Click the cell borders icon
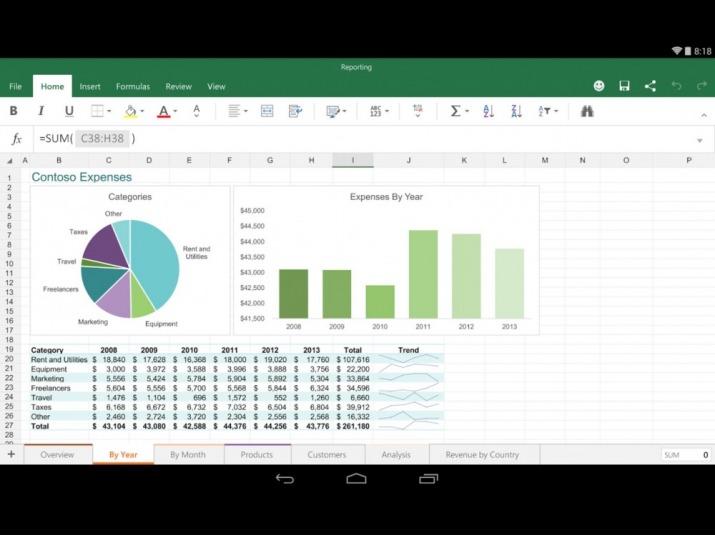Image resolution: width=715 pixels, height=536 pixels. (97, 111)
